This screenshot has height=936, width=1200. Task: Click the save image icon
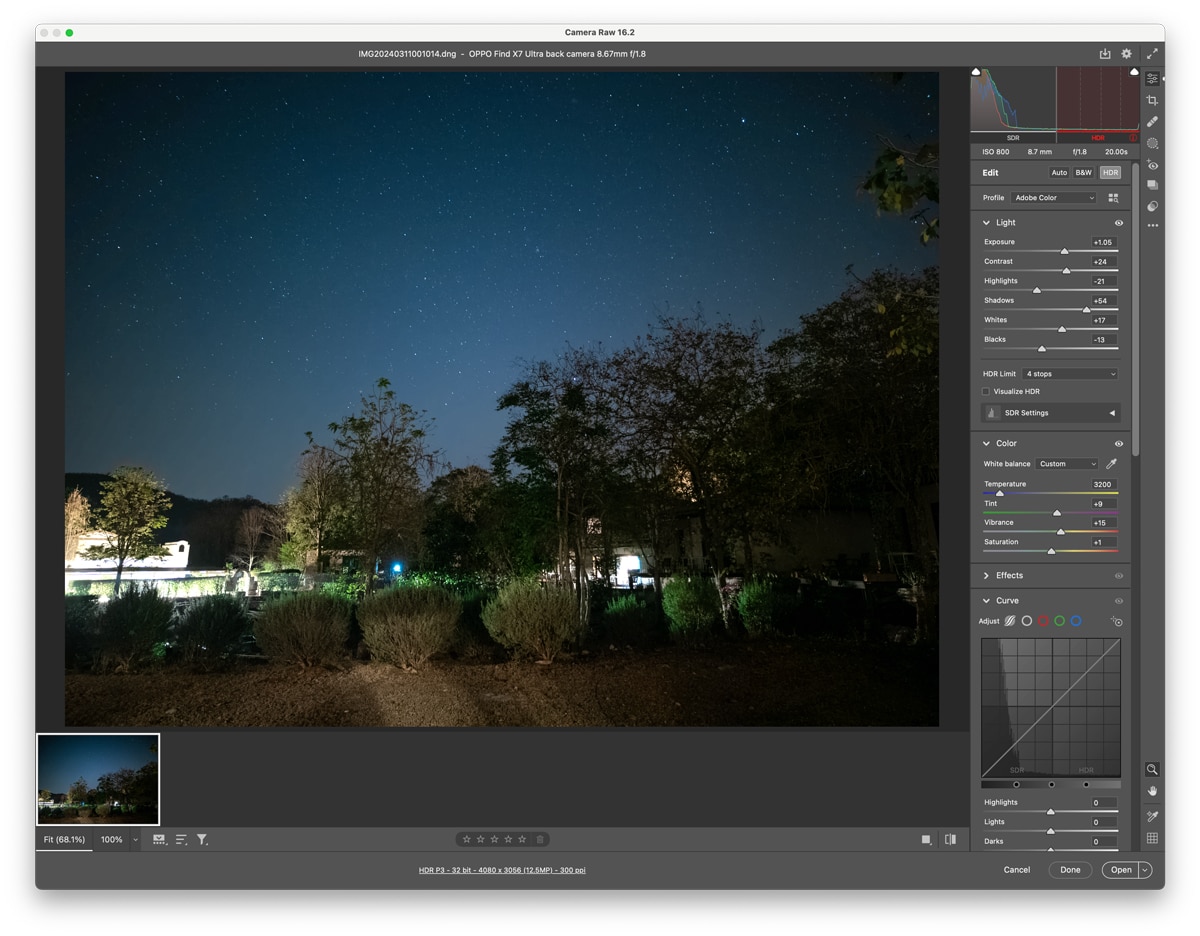[1104, 54]
